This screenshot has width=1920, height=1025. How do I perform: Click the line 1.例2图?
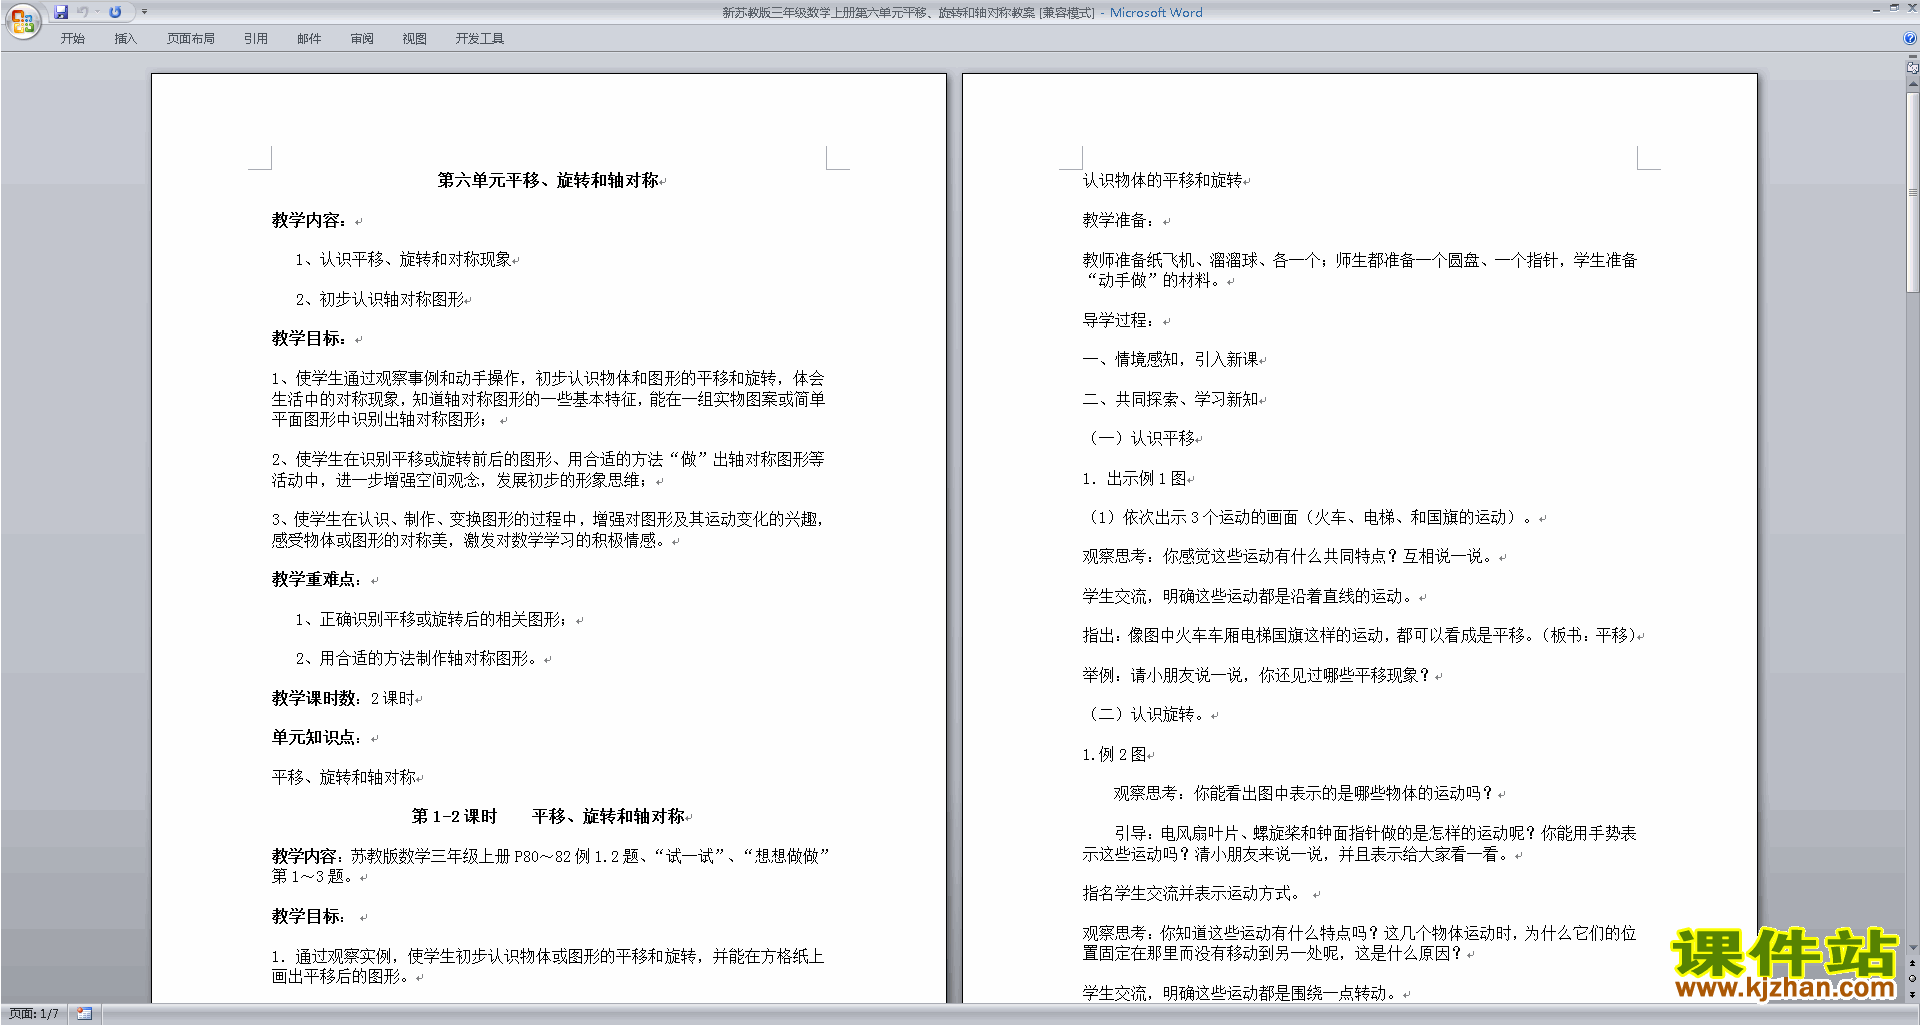click(1115, 754)
